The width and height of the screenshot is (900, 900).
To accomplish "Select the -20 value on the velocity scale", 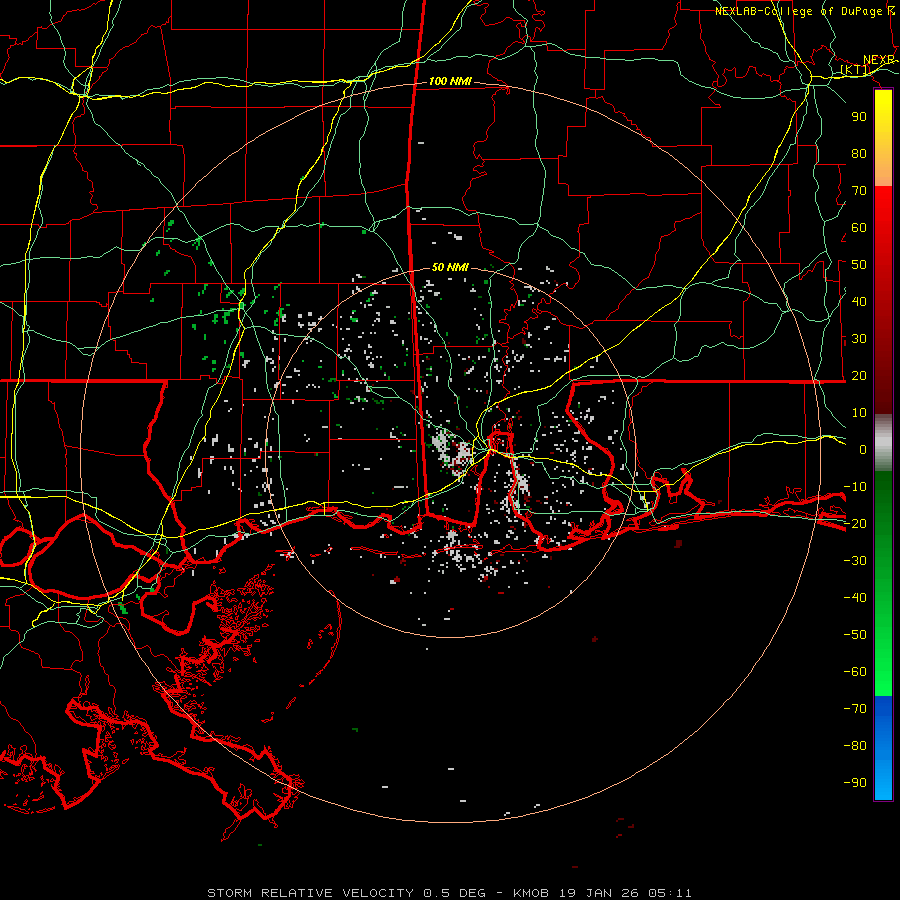I will click(x=855, y=523).
